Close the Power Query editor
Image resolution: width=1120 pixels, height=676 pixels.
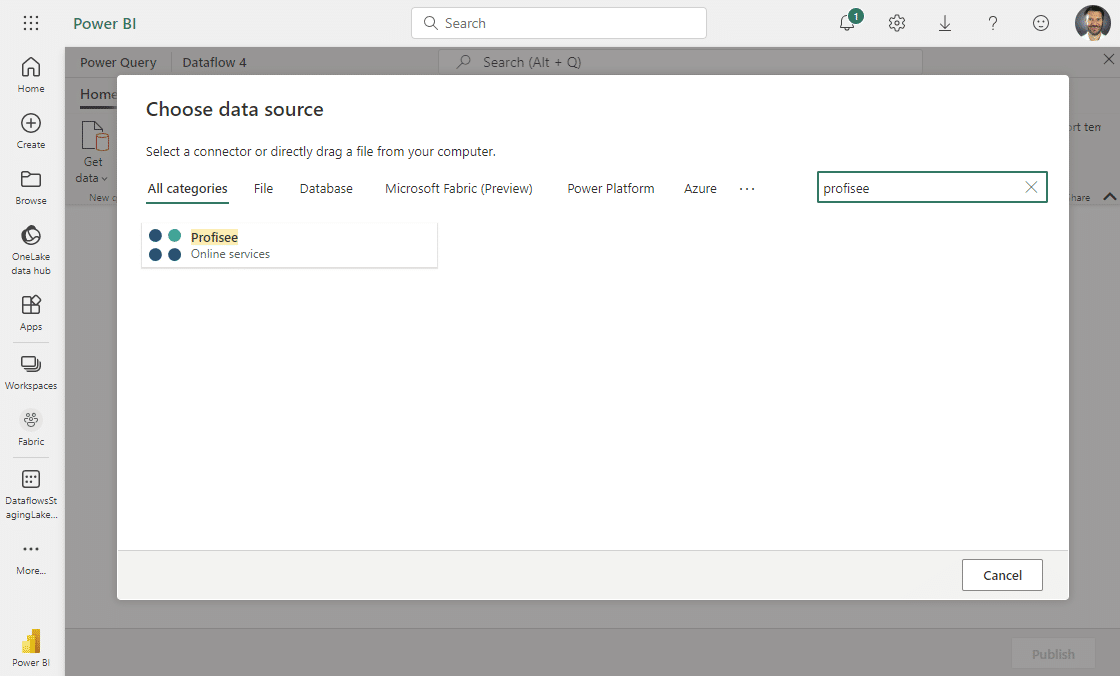[1108, 59]
